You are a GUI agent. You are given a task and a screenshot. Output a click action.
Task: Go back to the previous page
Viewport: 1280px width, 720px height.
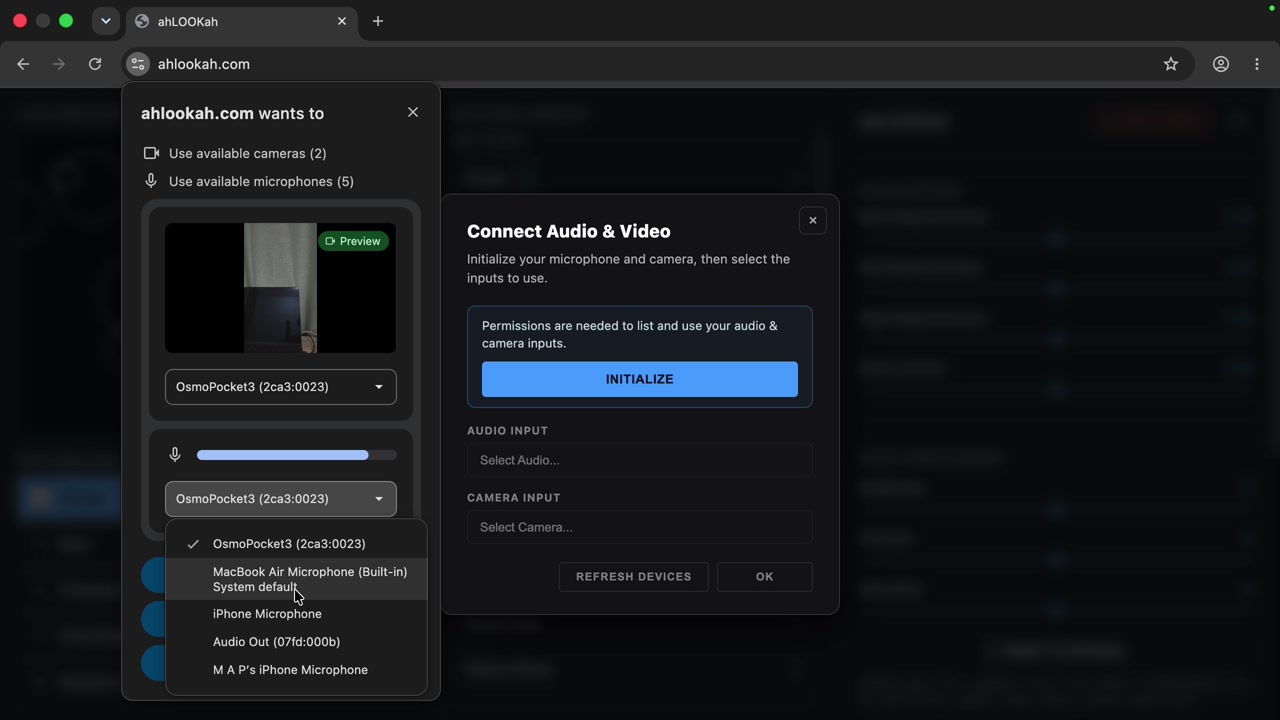[x=23, y=64]
